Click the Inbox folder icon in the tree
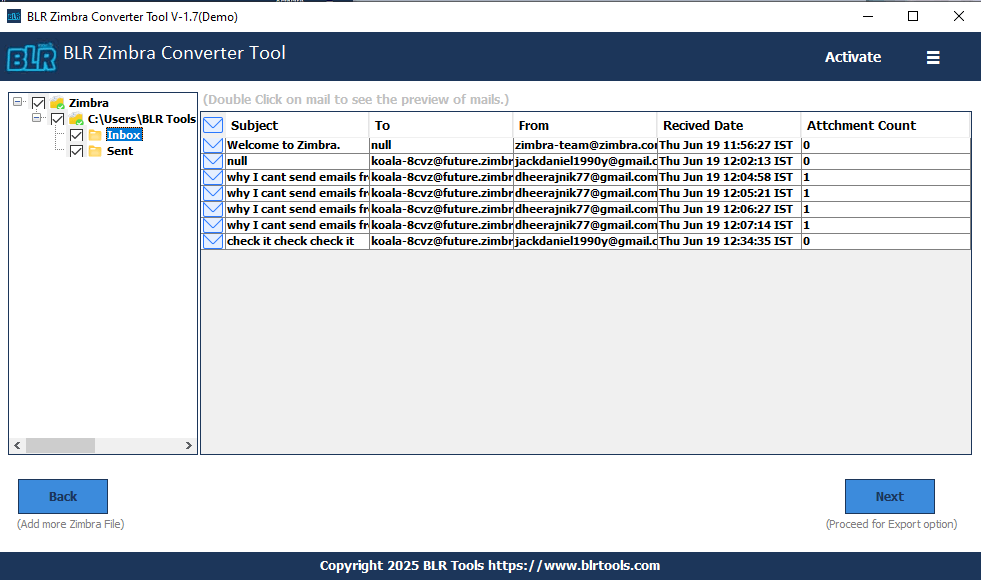Screen dimensions: 981x580 pyautogui.click(x=96, y=134)
